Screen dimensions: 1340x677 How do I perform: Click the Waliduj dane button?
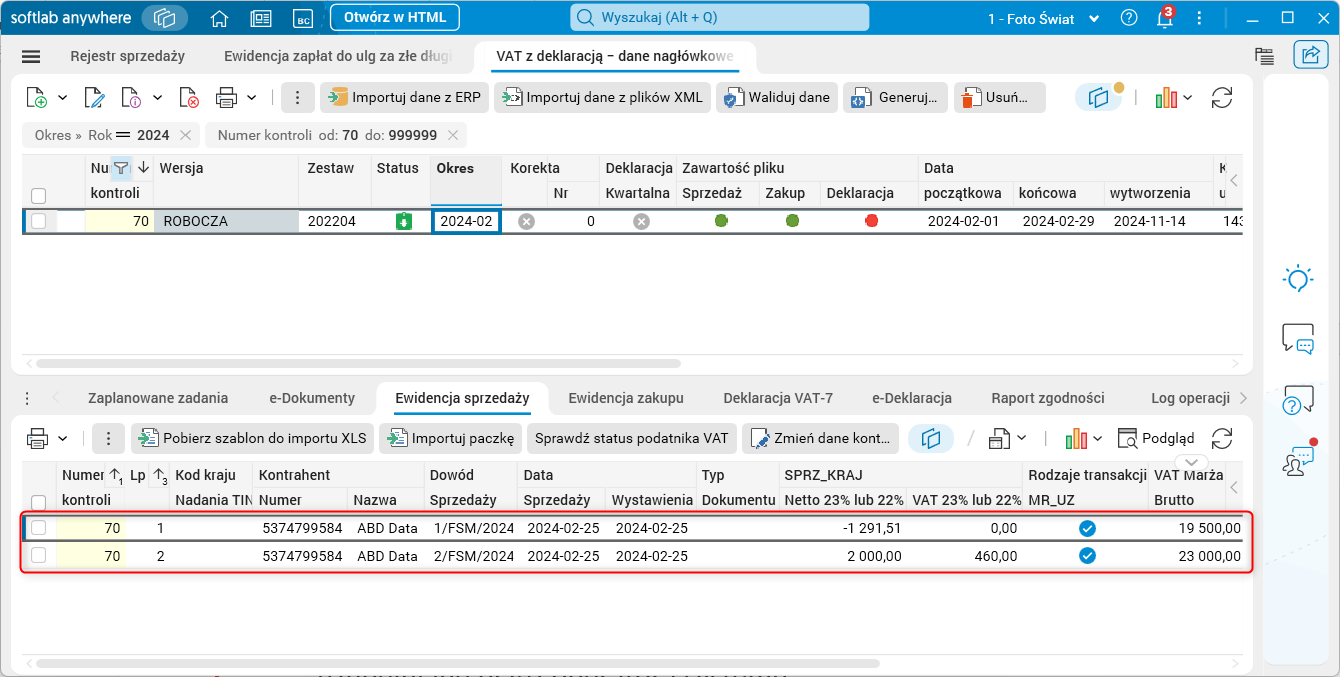[x=776, y=97]
